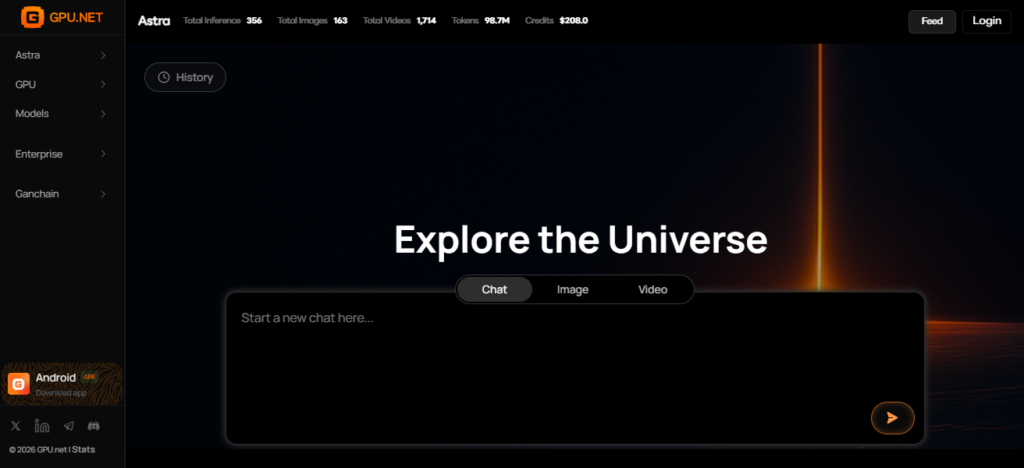This screenshot has width=1024, height=468.
Task: Switch to the Video mode tab
Action: point(652,290)
